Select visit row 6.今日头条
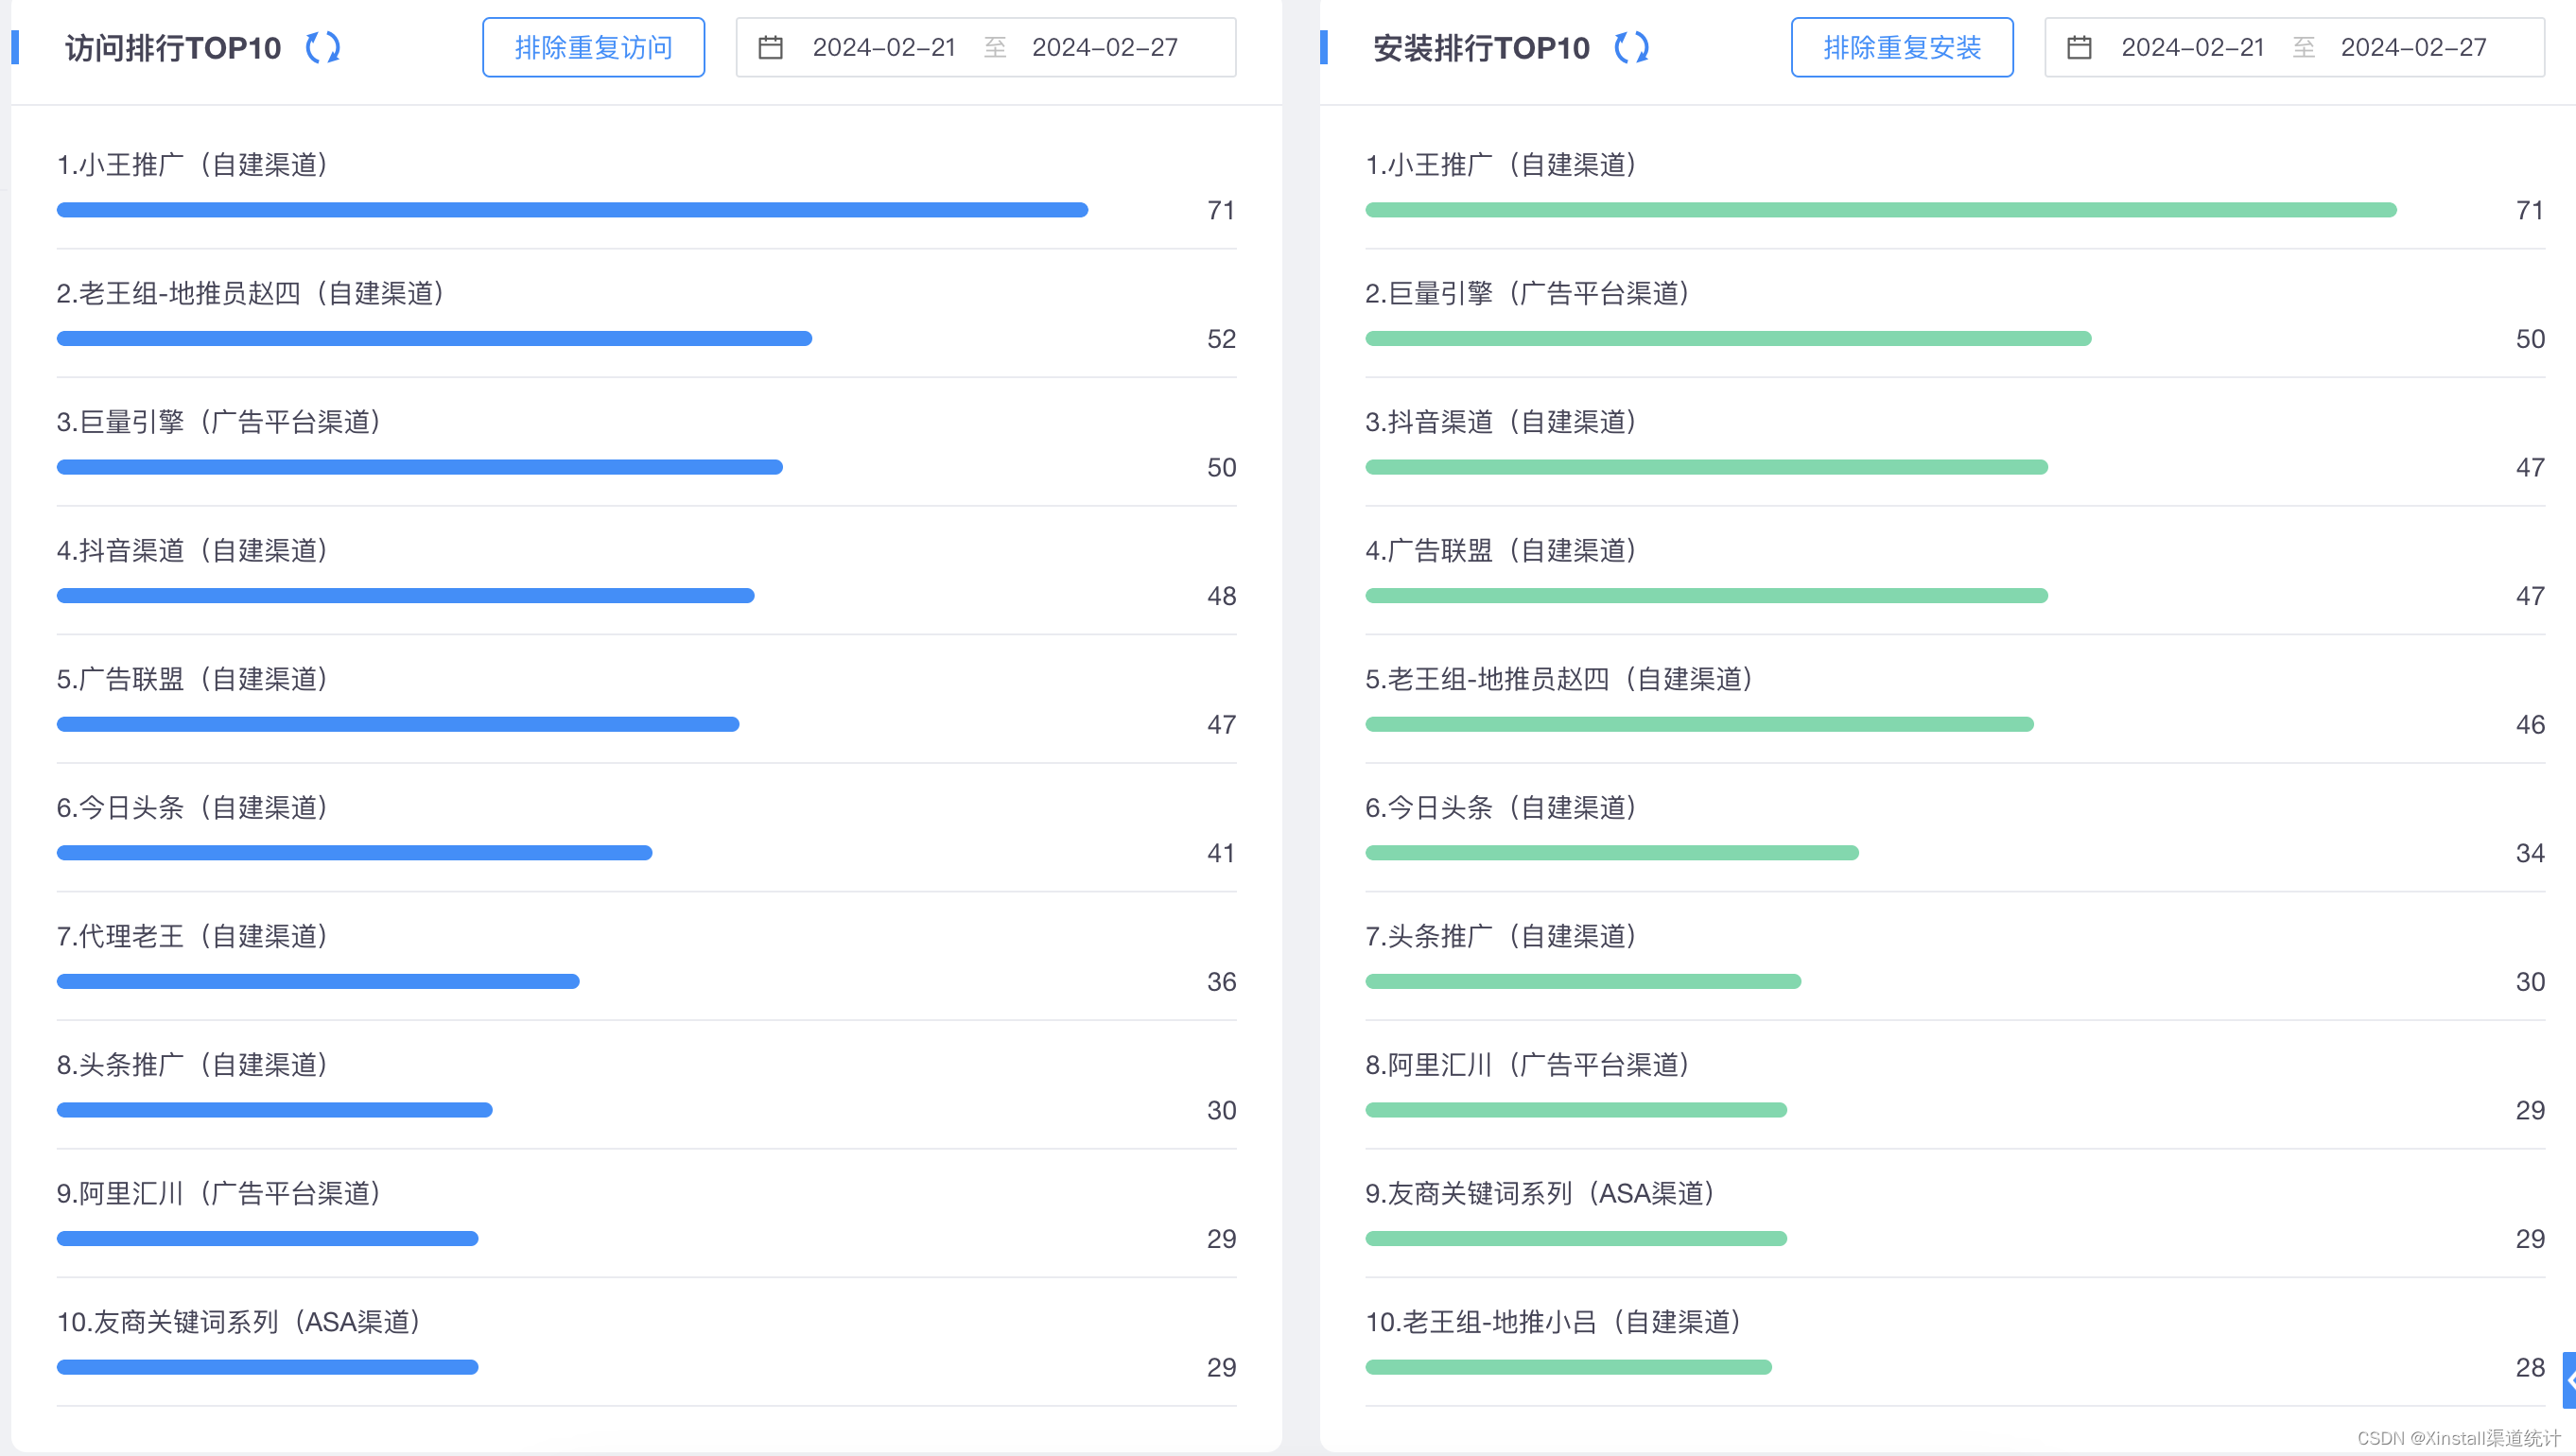2576x1456 pixels. point(646,828)
